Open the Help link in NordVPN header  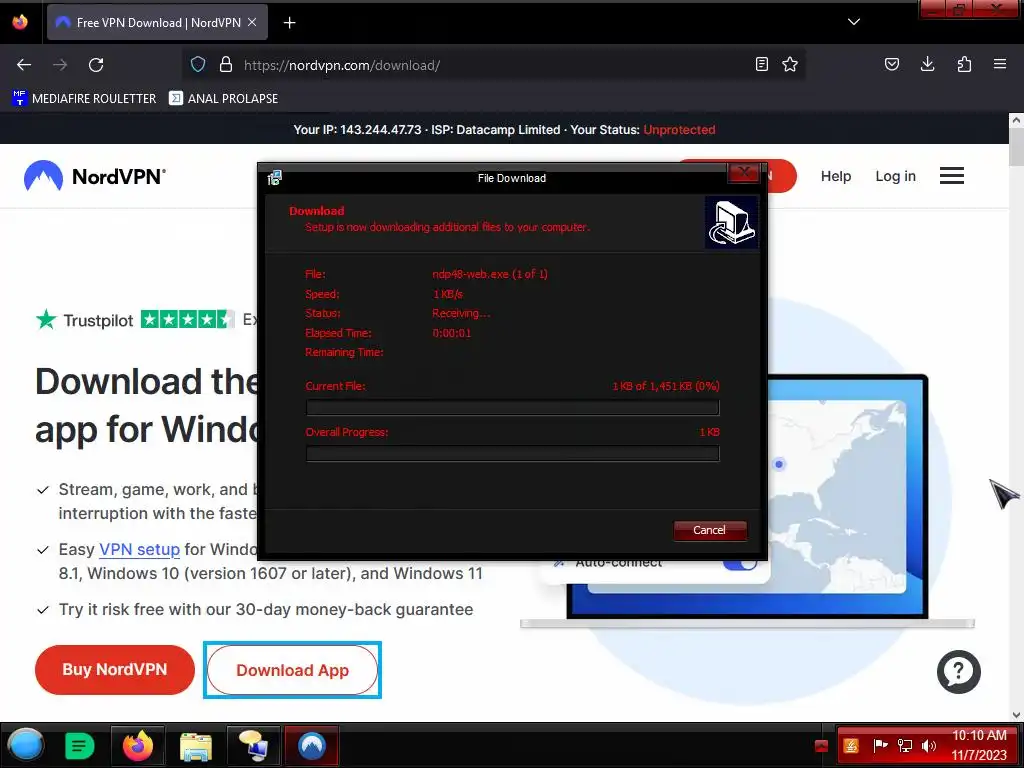tap(836, 176)
